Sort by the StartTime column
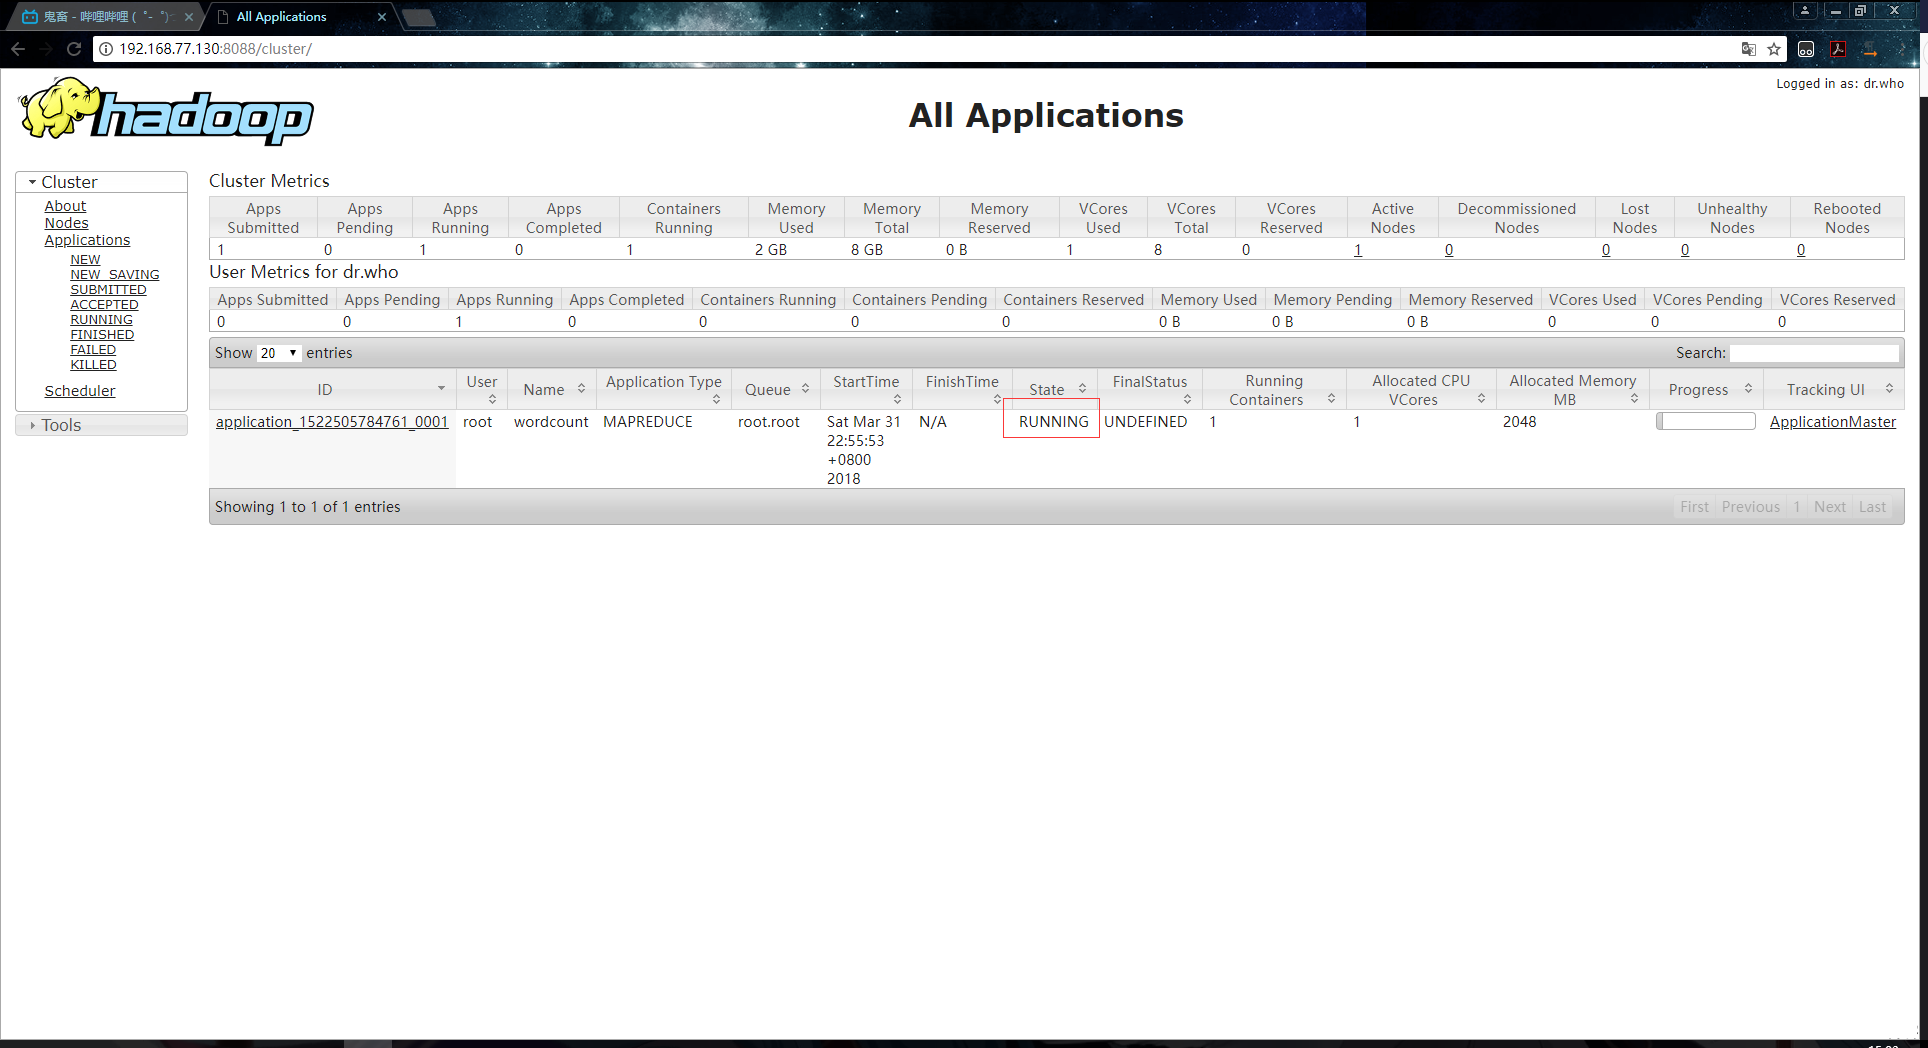The width and height of the screenshot is (1928, 1048). point(866,389)
